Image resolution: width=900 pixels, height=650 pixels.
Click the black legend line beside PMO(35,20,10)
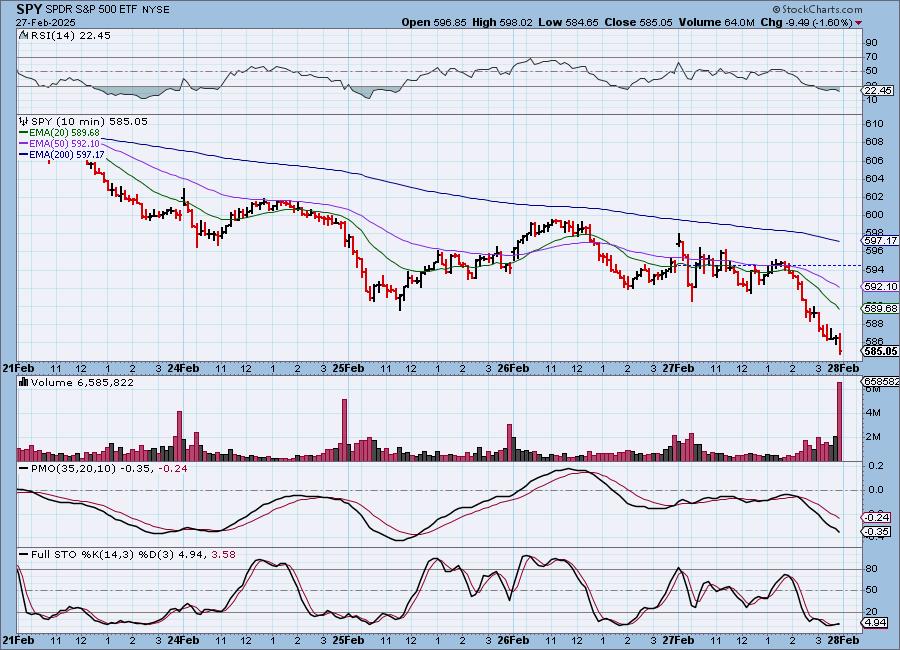click(24, 469)
